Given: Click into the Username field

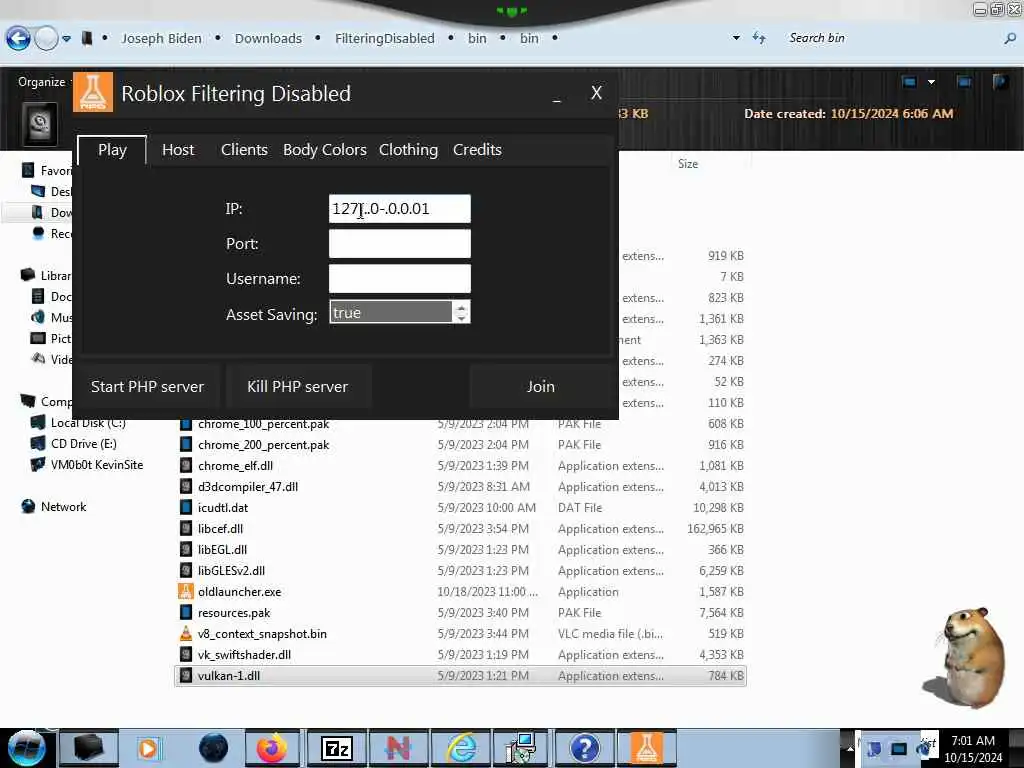Looking at the screenshot, I should [400, 279].
